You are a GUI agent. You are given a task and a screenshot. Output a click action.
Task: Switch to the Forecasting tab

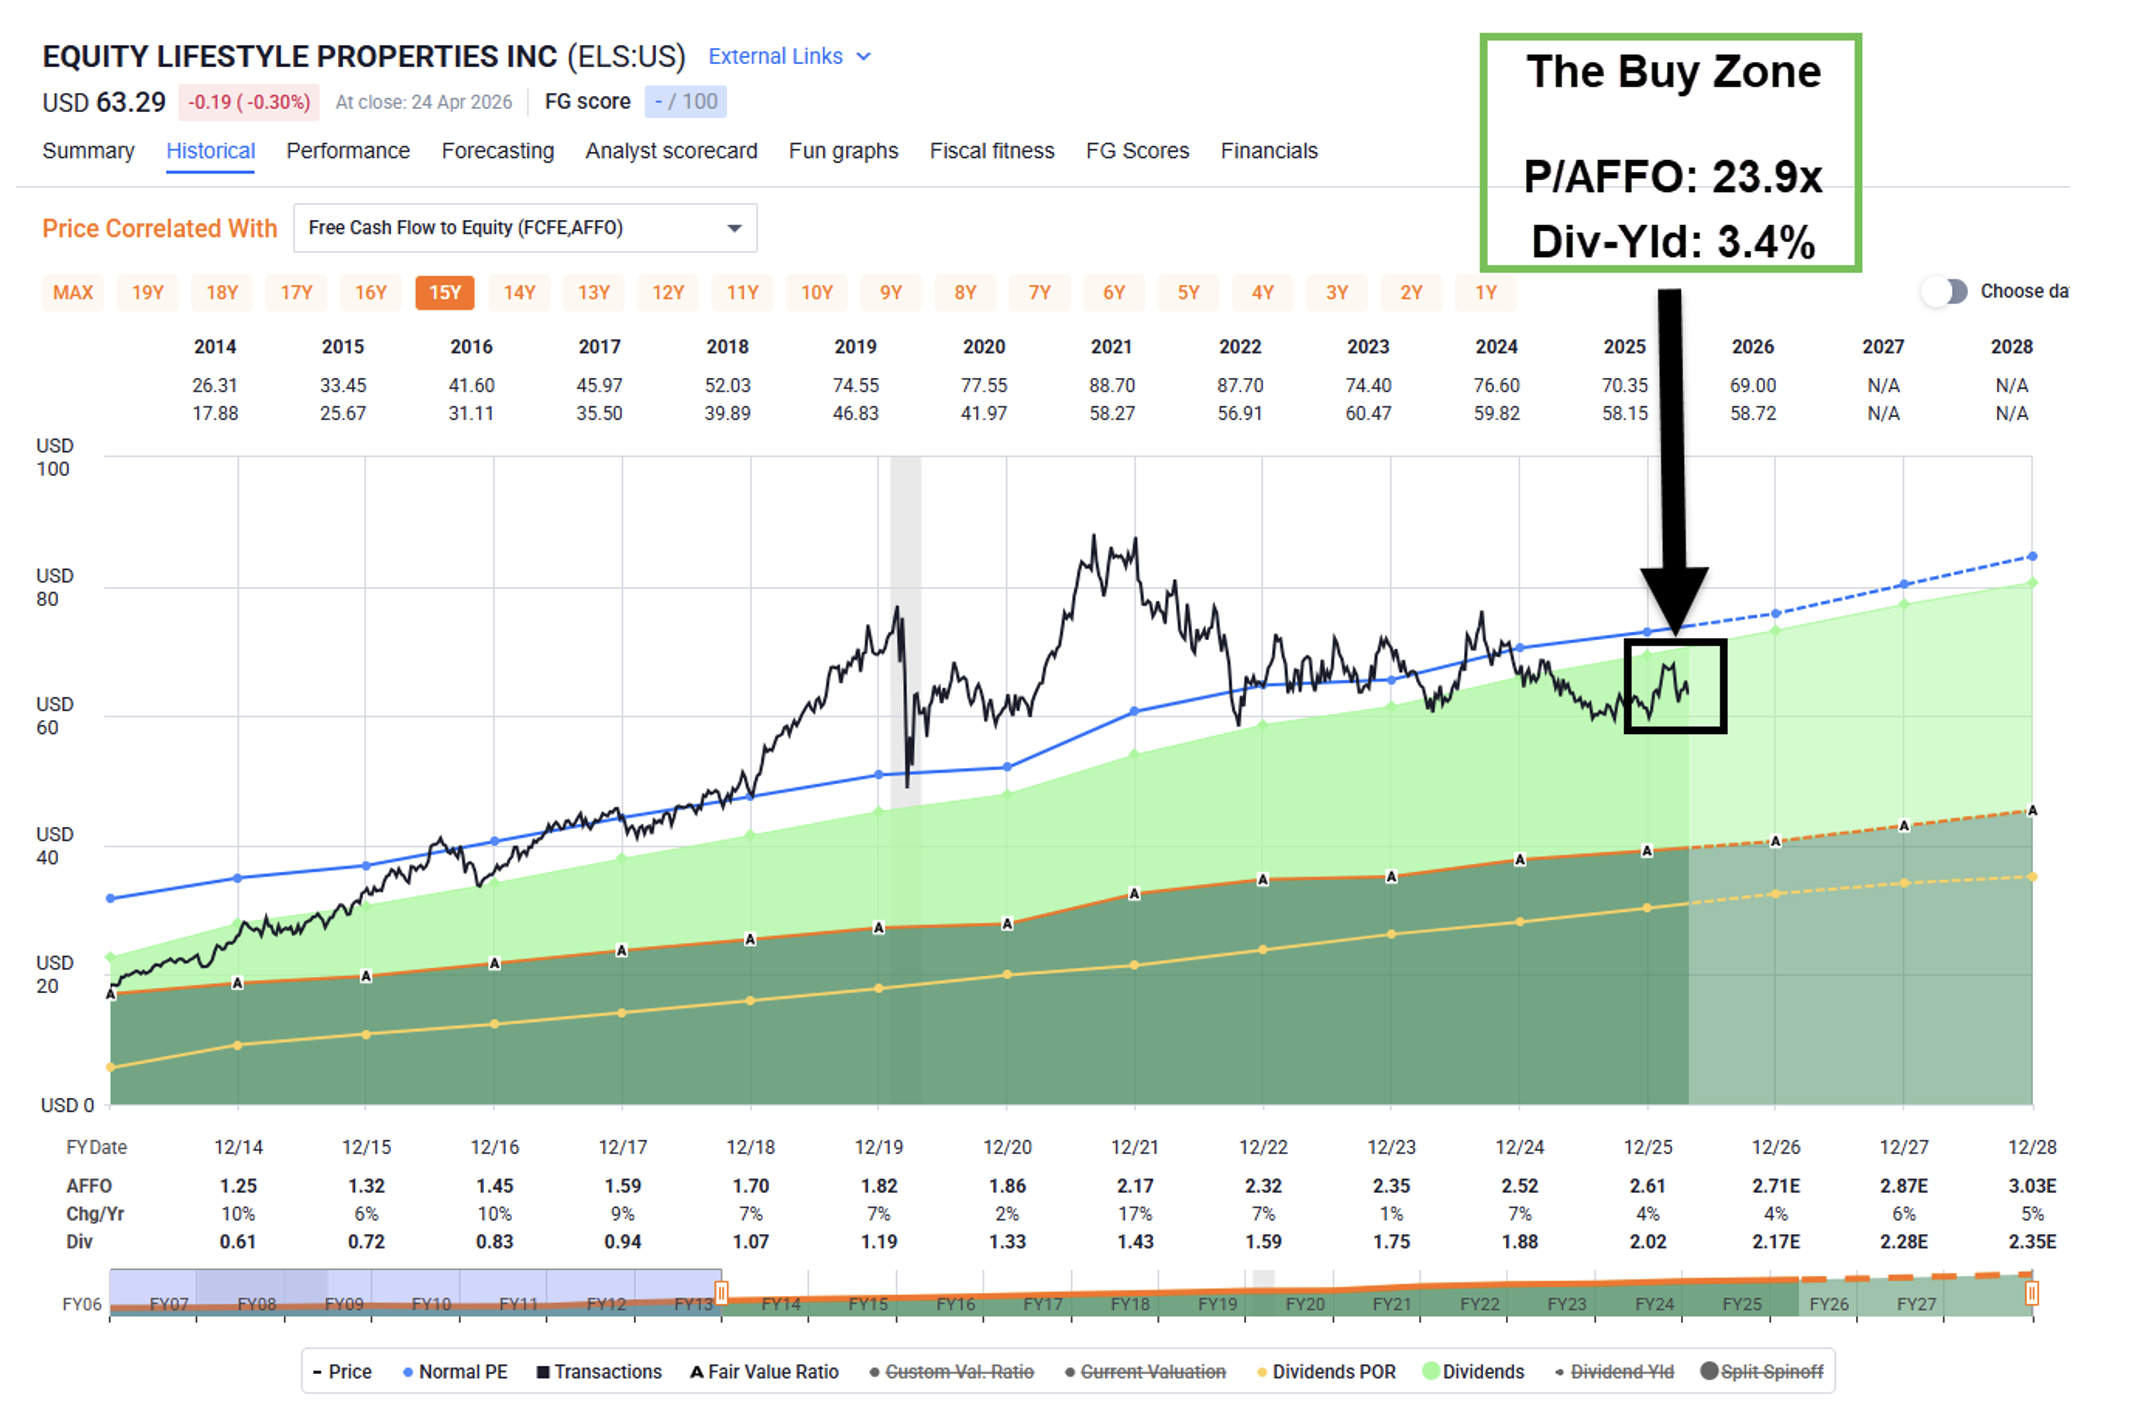[x=497, y=151]
